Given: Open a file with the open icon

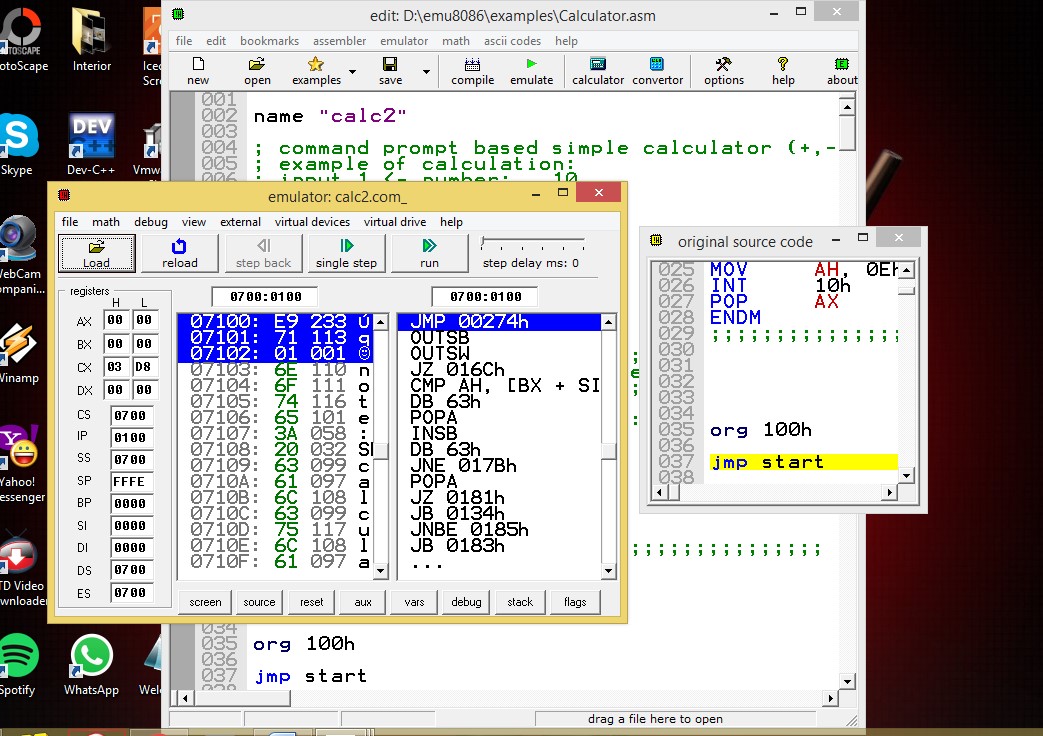Looking at the screenshot, I should pyautogui.click(x=257, y=70).
